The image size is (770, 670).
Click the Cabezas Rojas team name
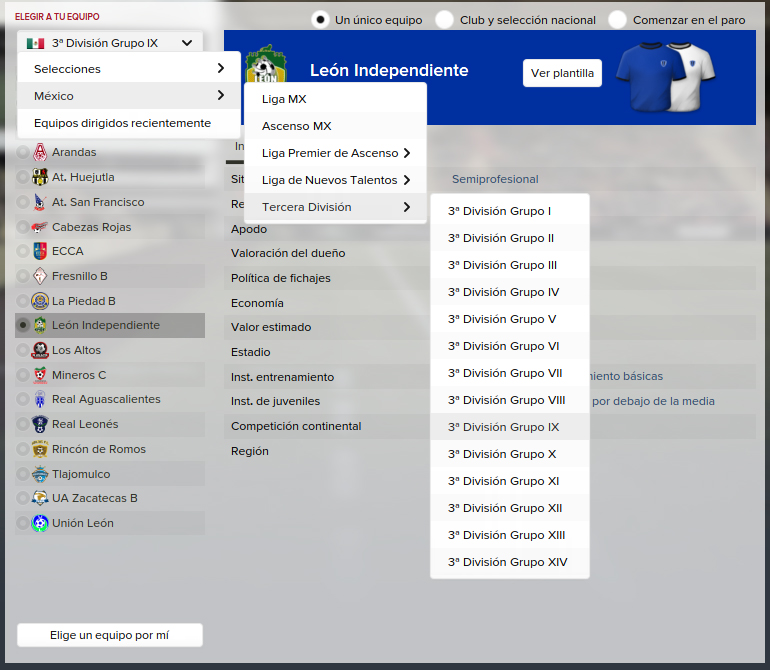pos(91,227)
